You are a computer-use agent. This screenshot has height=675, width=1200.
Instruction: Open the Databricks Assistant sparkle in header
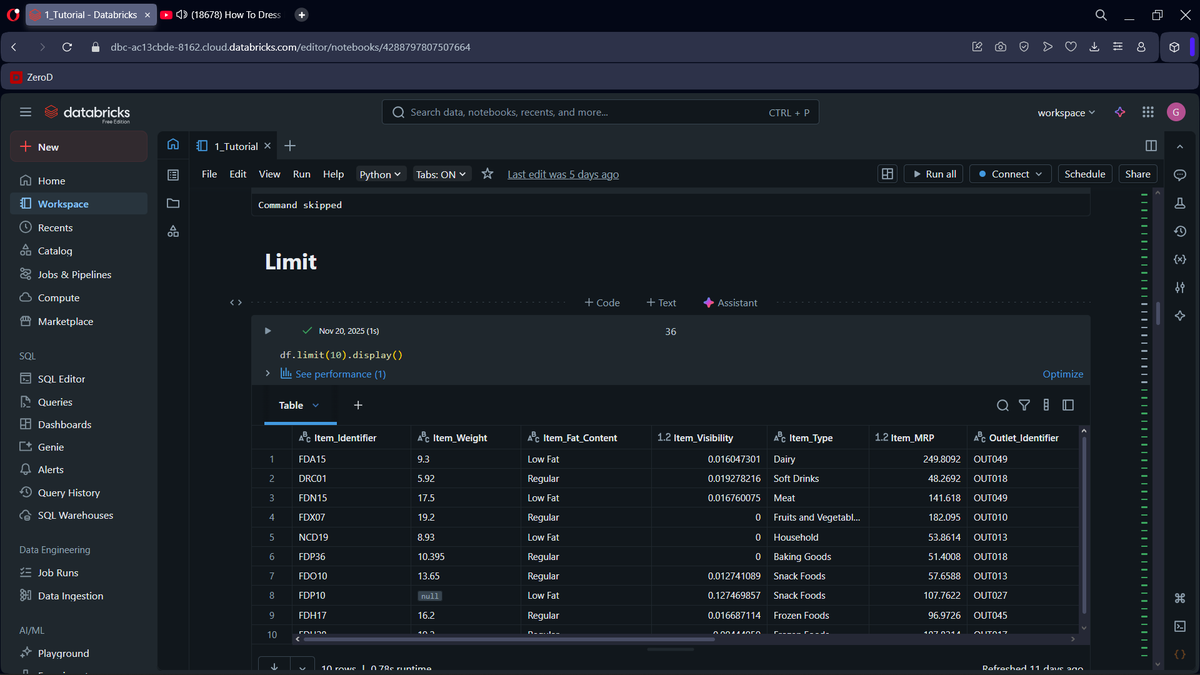[x=1120, y=112]
